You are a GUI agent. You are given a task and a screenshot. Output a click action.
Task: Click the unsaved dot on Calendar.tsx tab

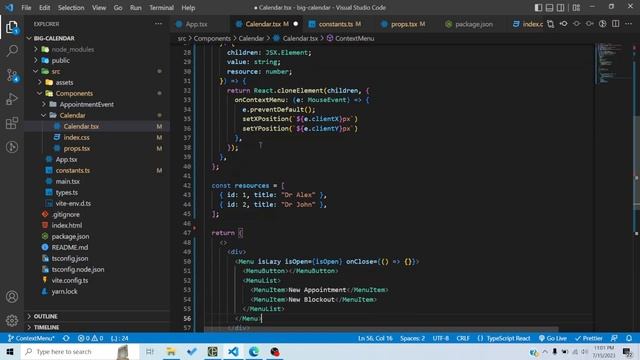[x=296, y=24]
